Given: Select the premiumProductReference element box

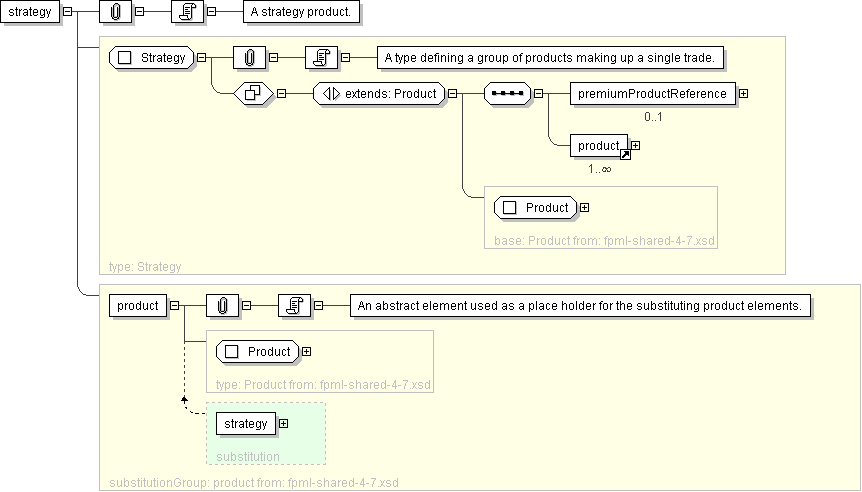Looking at the screenshot, I should [653, 94].
